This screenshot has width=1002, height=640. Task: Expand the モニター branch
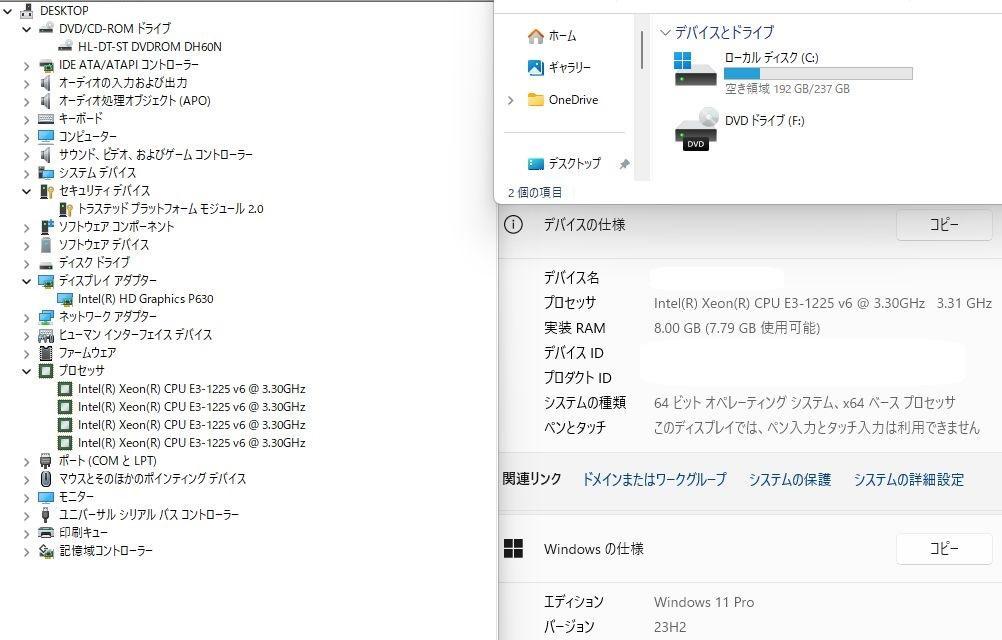coord(27,497)
